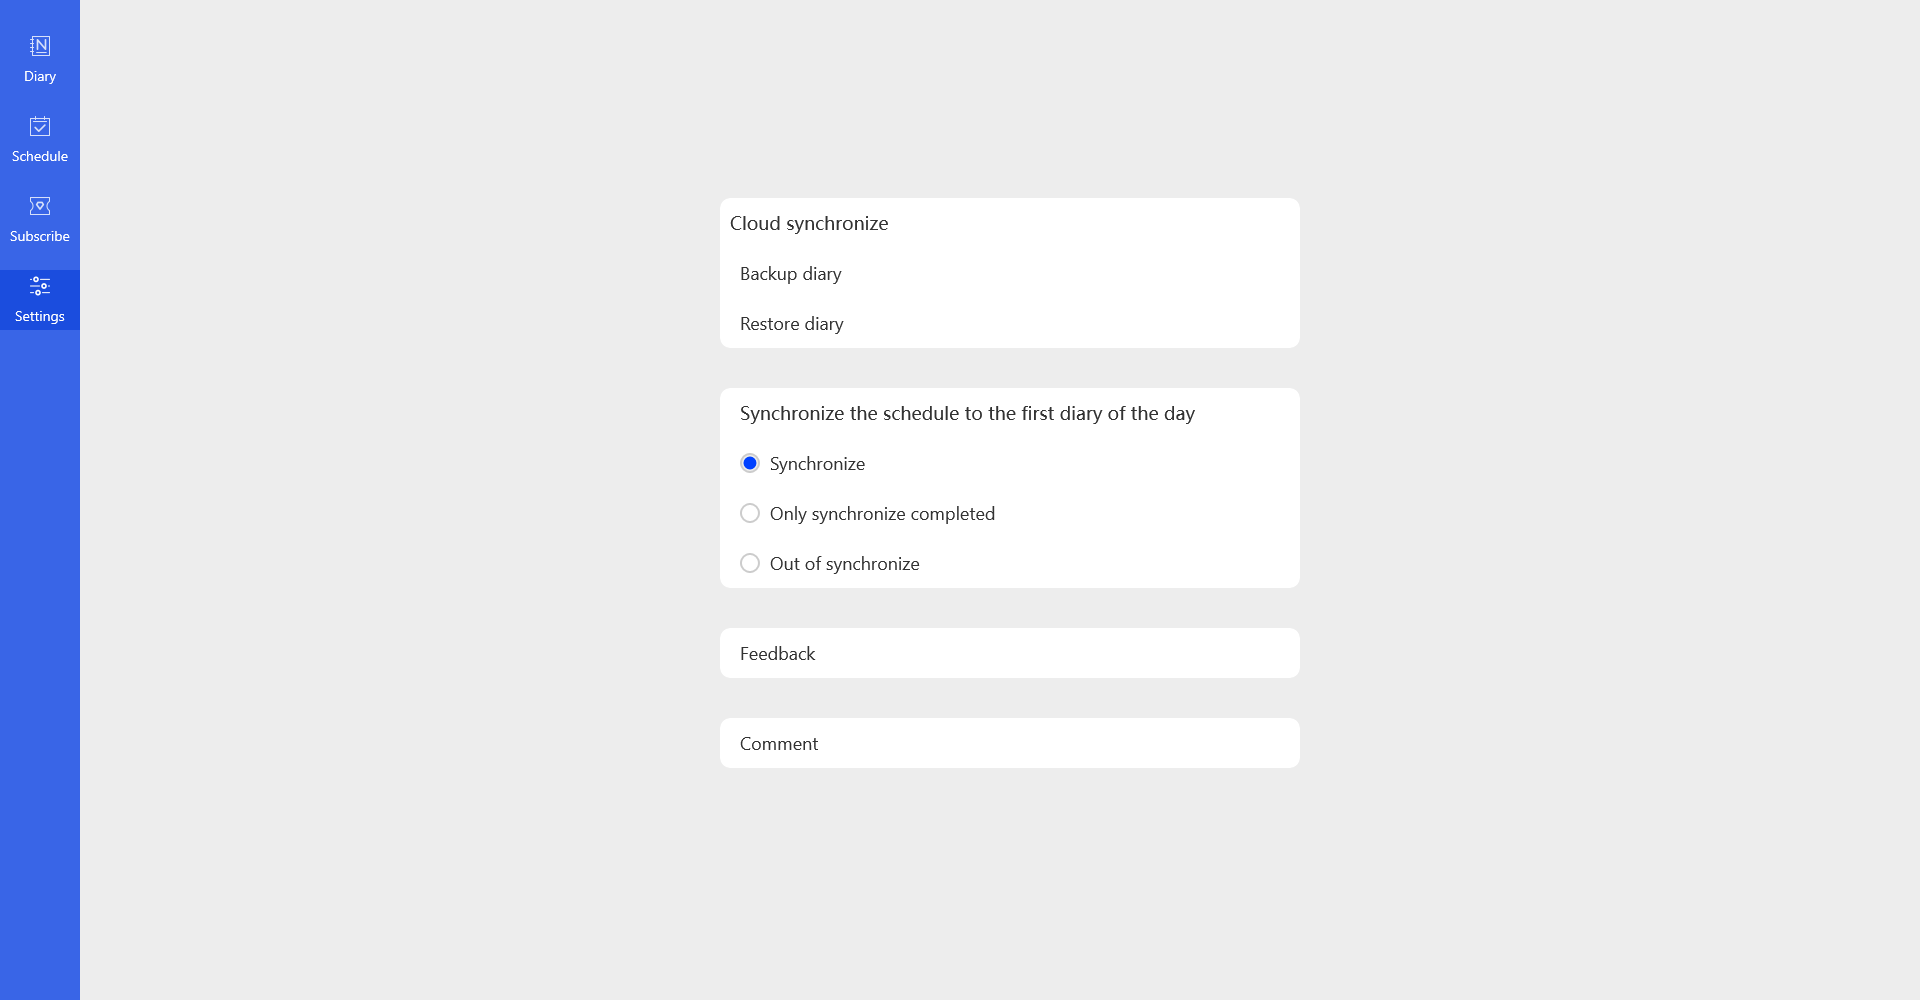Screen dimensions: 1920x1000
Task: Click the 'Synchronize' option text label
Action: tap(817, 464)
